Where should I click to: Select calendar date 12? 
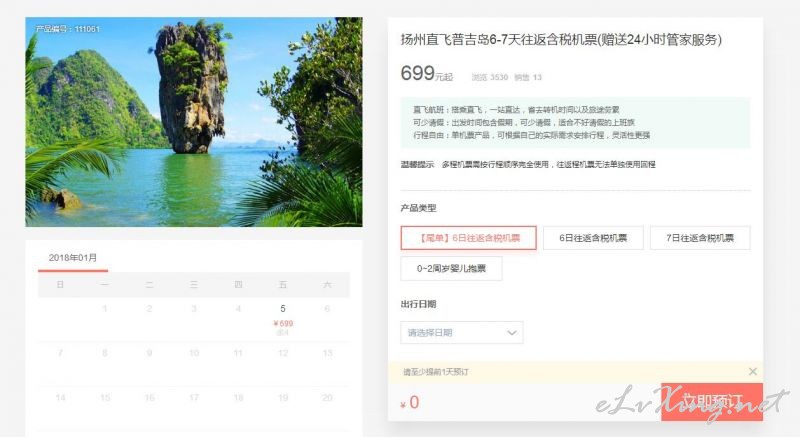[283, 353]
